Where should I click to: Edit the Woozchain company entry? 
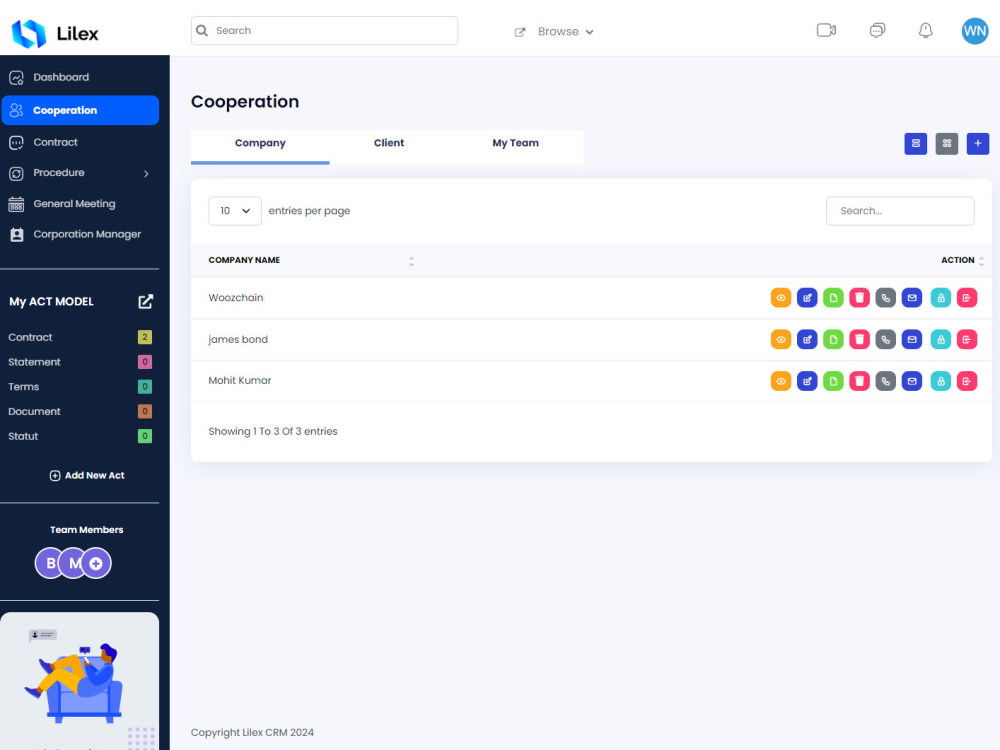click(x=807, y=298)
